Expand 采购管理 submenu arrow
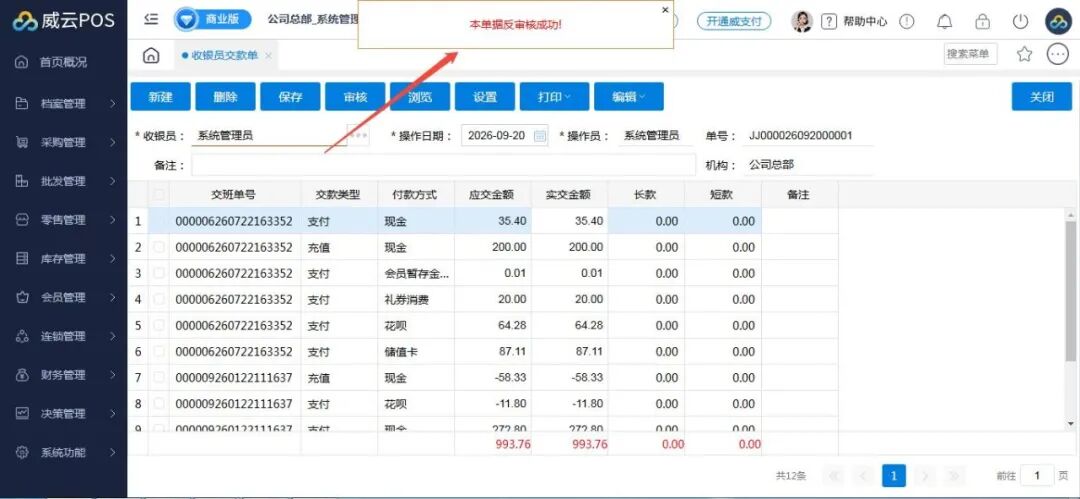This screenshot has width=1080, height=499. [x=112, y=143]
